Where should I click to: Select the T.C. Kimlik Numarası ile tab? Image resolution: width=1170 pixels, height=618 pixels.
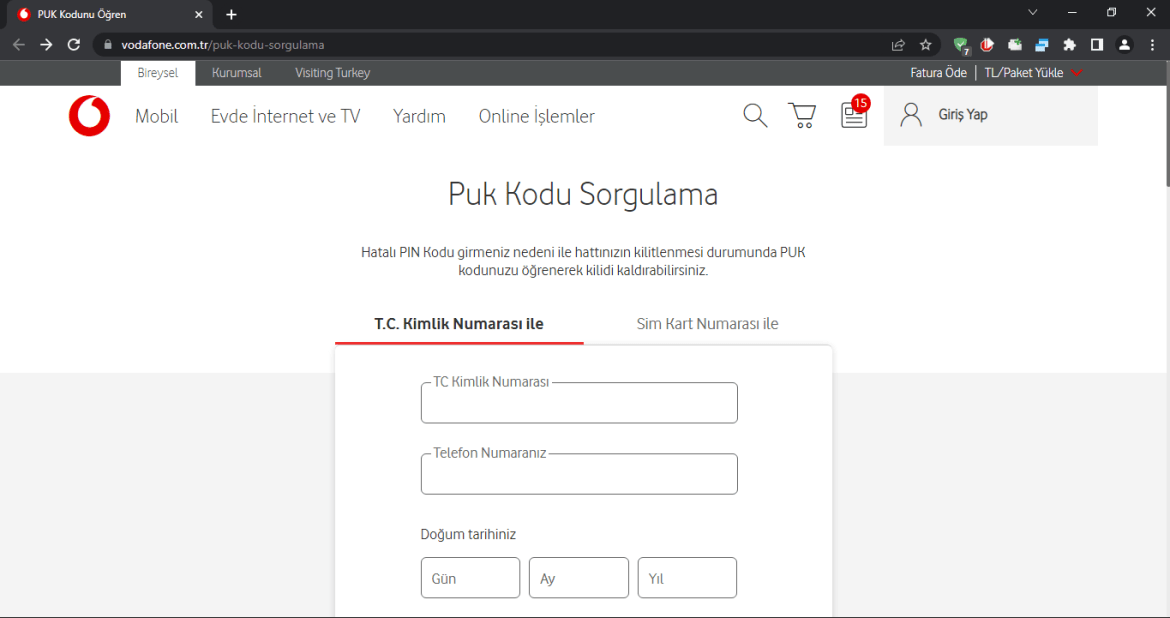(x=459, y=324)
